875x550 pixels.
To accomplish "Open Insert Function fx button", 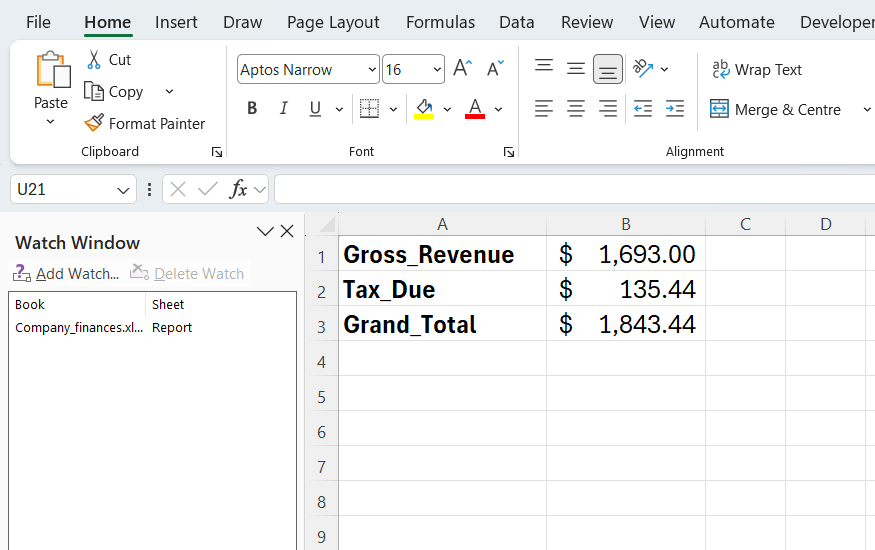I will (238, 190).
